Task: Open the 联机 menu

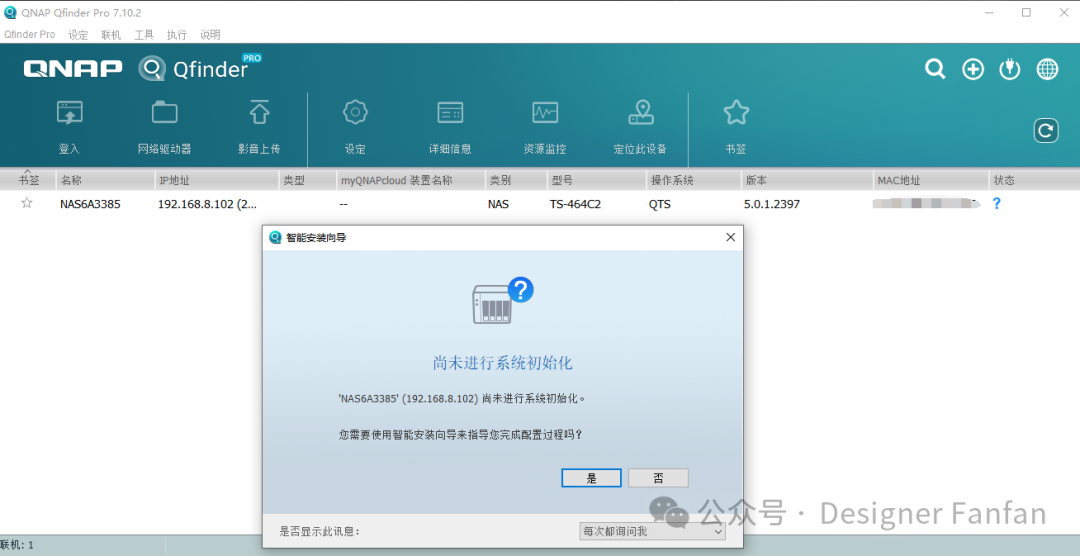Action: pos(111,34)
